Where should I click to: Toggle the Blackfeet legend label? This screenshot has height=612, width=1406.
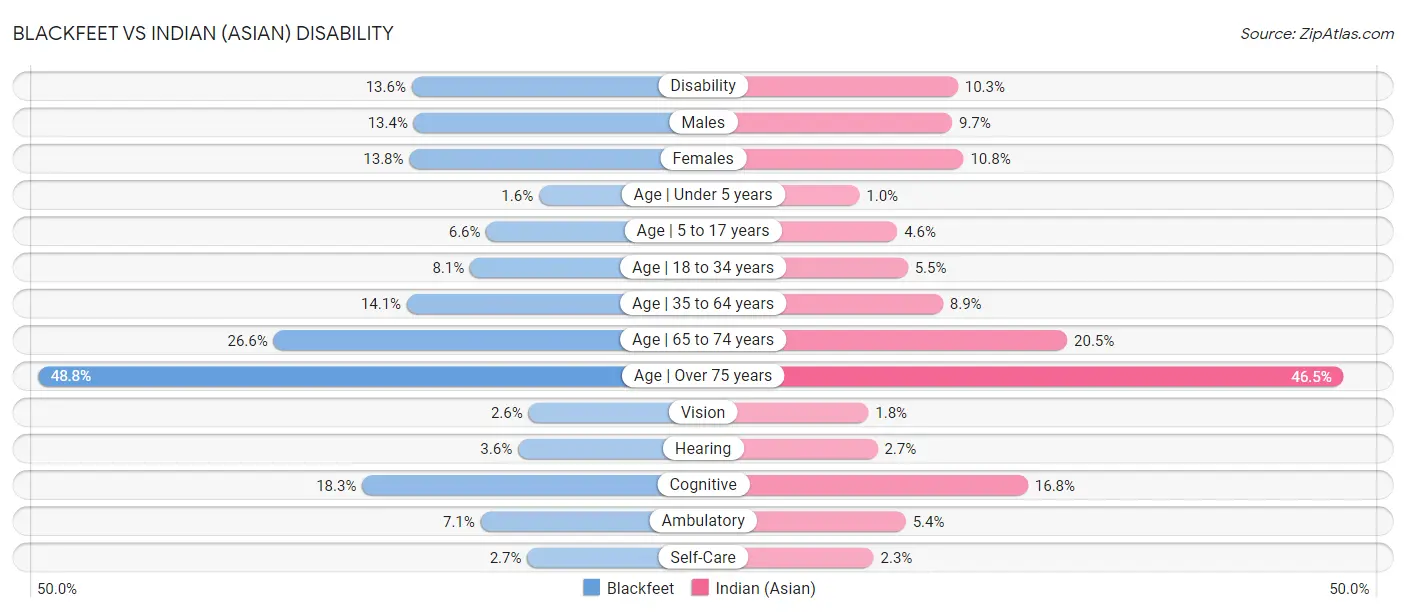point(640,588)
